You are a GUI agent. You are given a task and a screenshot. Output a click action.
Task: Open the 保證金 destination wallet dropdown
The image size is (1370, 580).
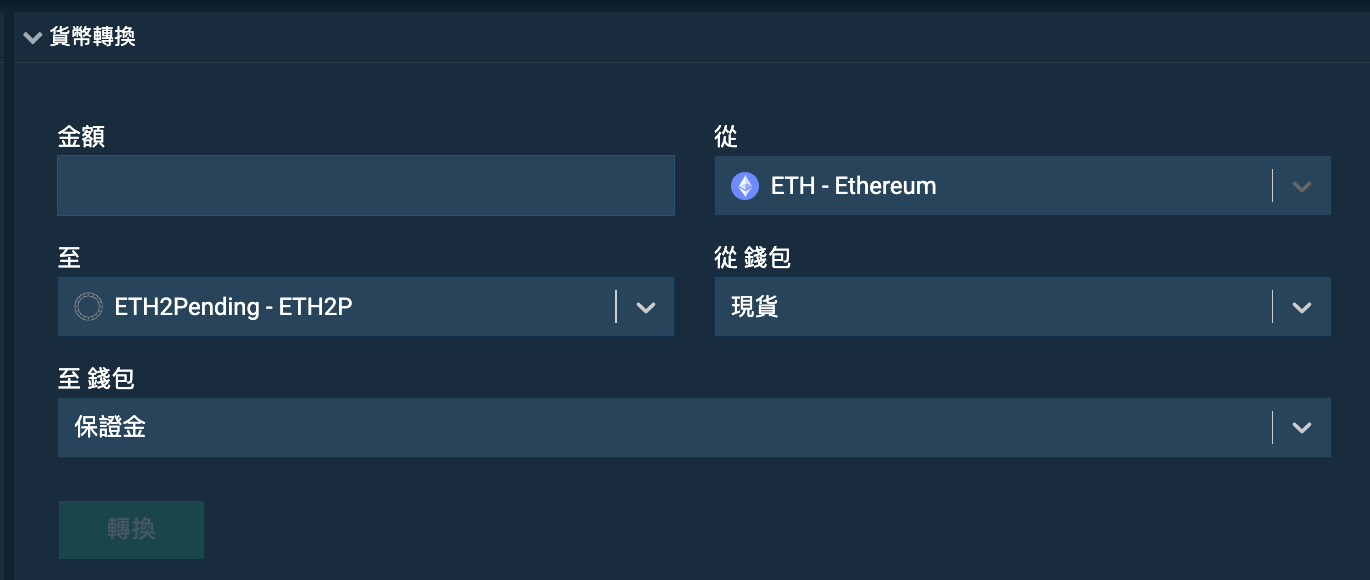[x=694, y=428]
